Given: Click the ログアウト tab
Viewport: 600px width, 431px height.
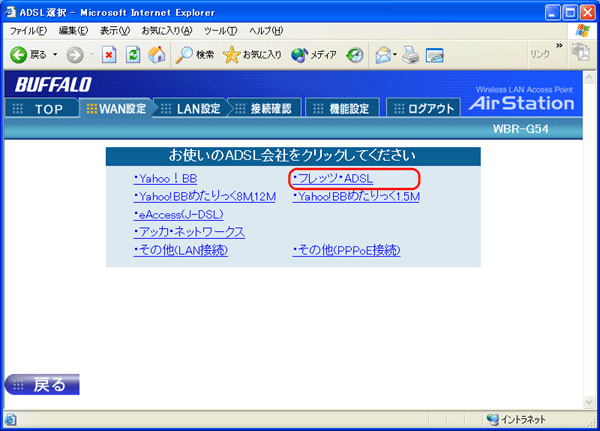Looking at the screenshot, I should point(423,109).
